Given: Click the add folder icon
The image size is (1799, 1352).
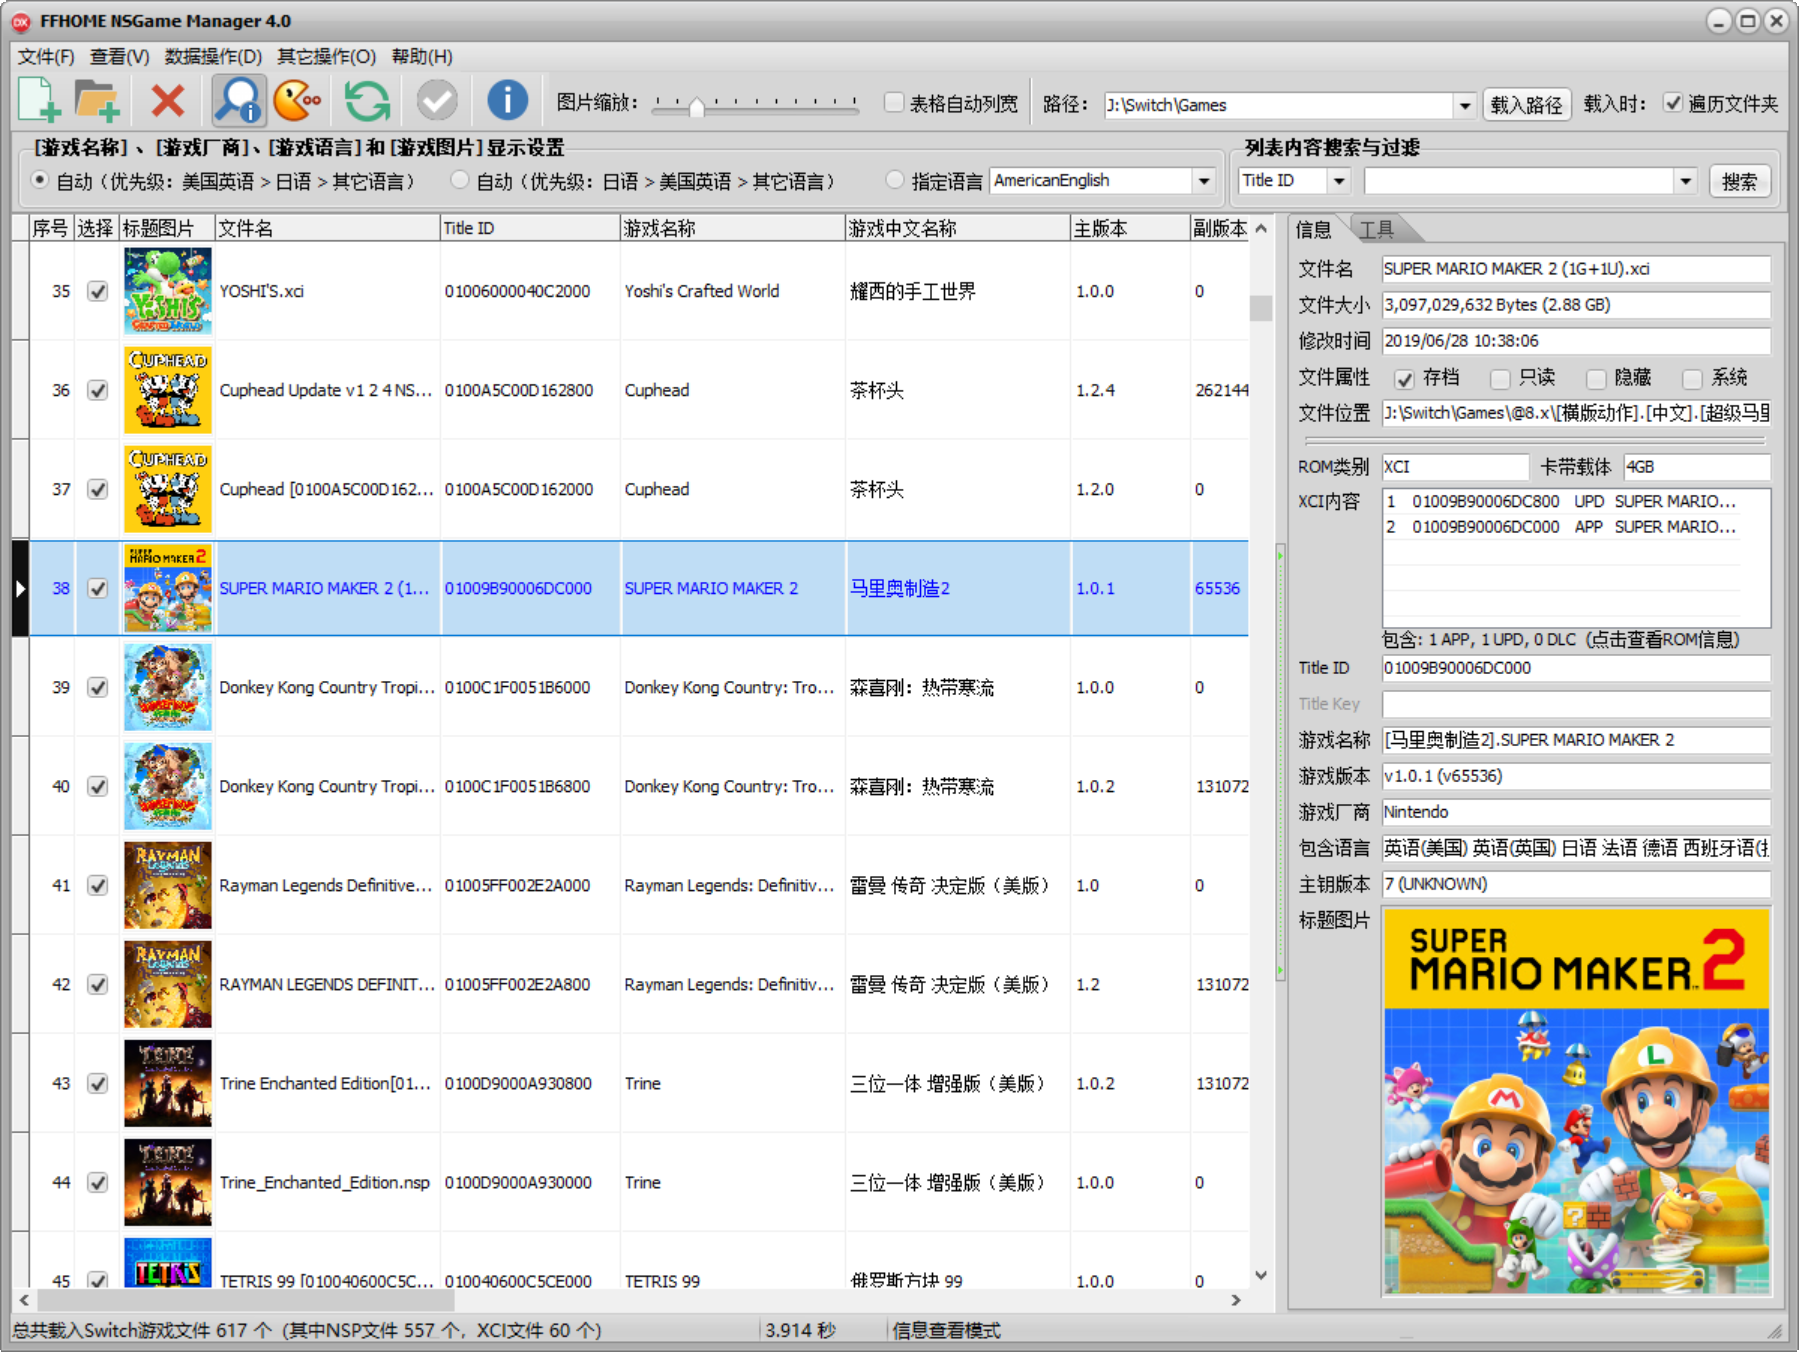Looking at the screenshot, I should [x=98, y=101].
